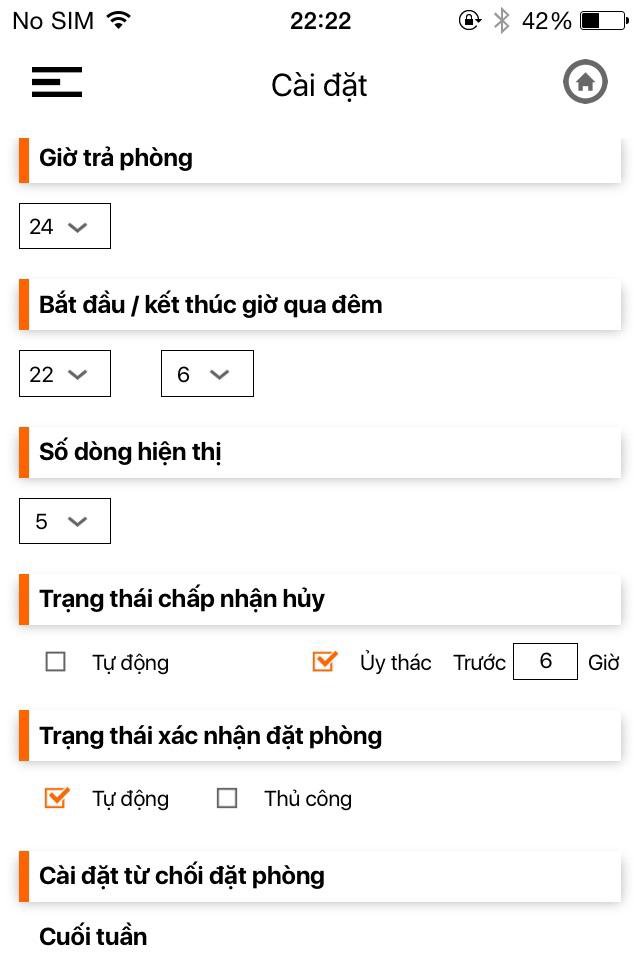Tap the Bluetooth status icon
The width and height of the screenshot is (640, 960).
[501, 20]
